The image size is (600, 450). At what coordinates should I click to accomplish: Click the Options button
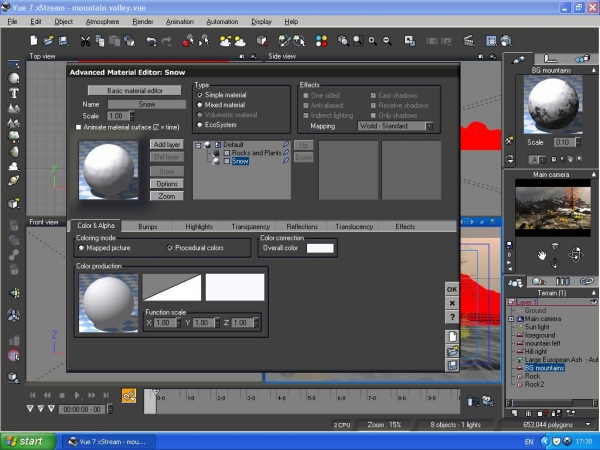[x=167, y=184]
